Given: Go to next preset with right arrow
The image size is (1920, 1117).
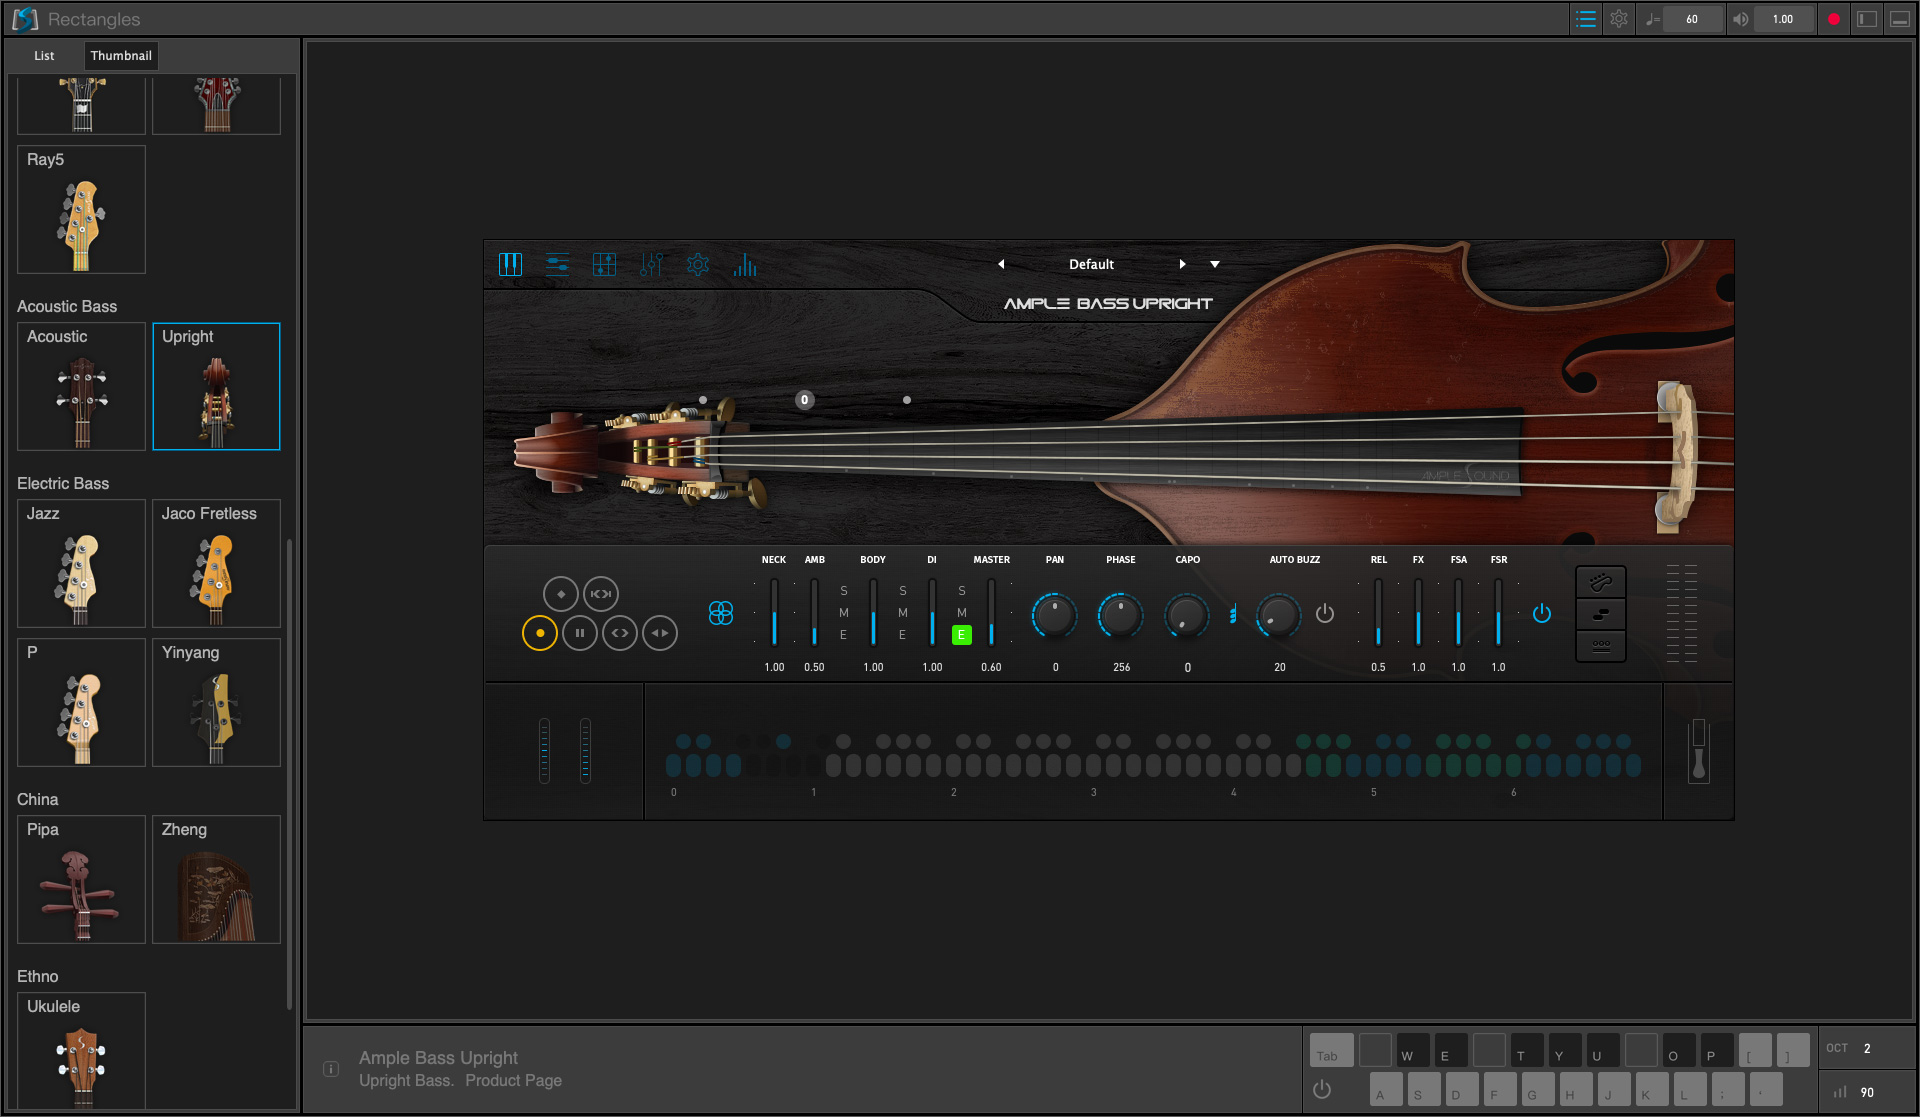Looking at the screenshot, I should coord(1182,264).
